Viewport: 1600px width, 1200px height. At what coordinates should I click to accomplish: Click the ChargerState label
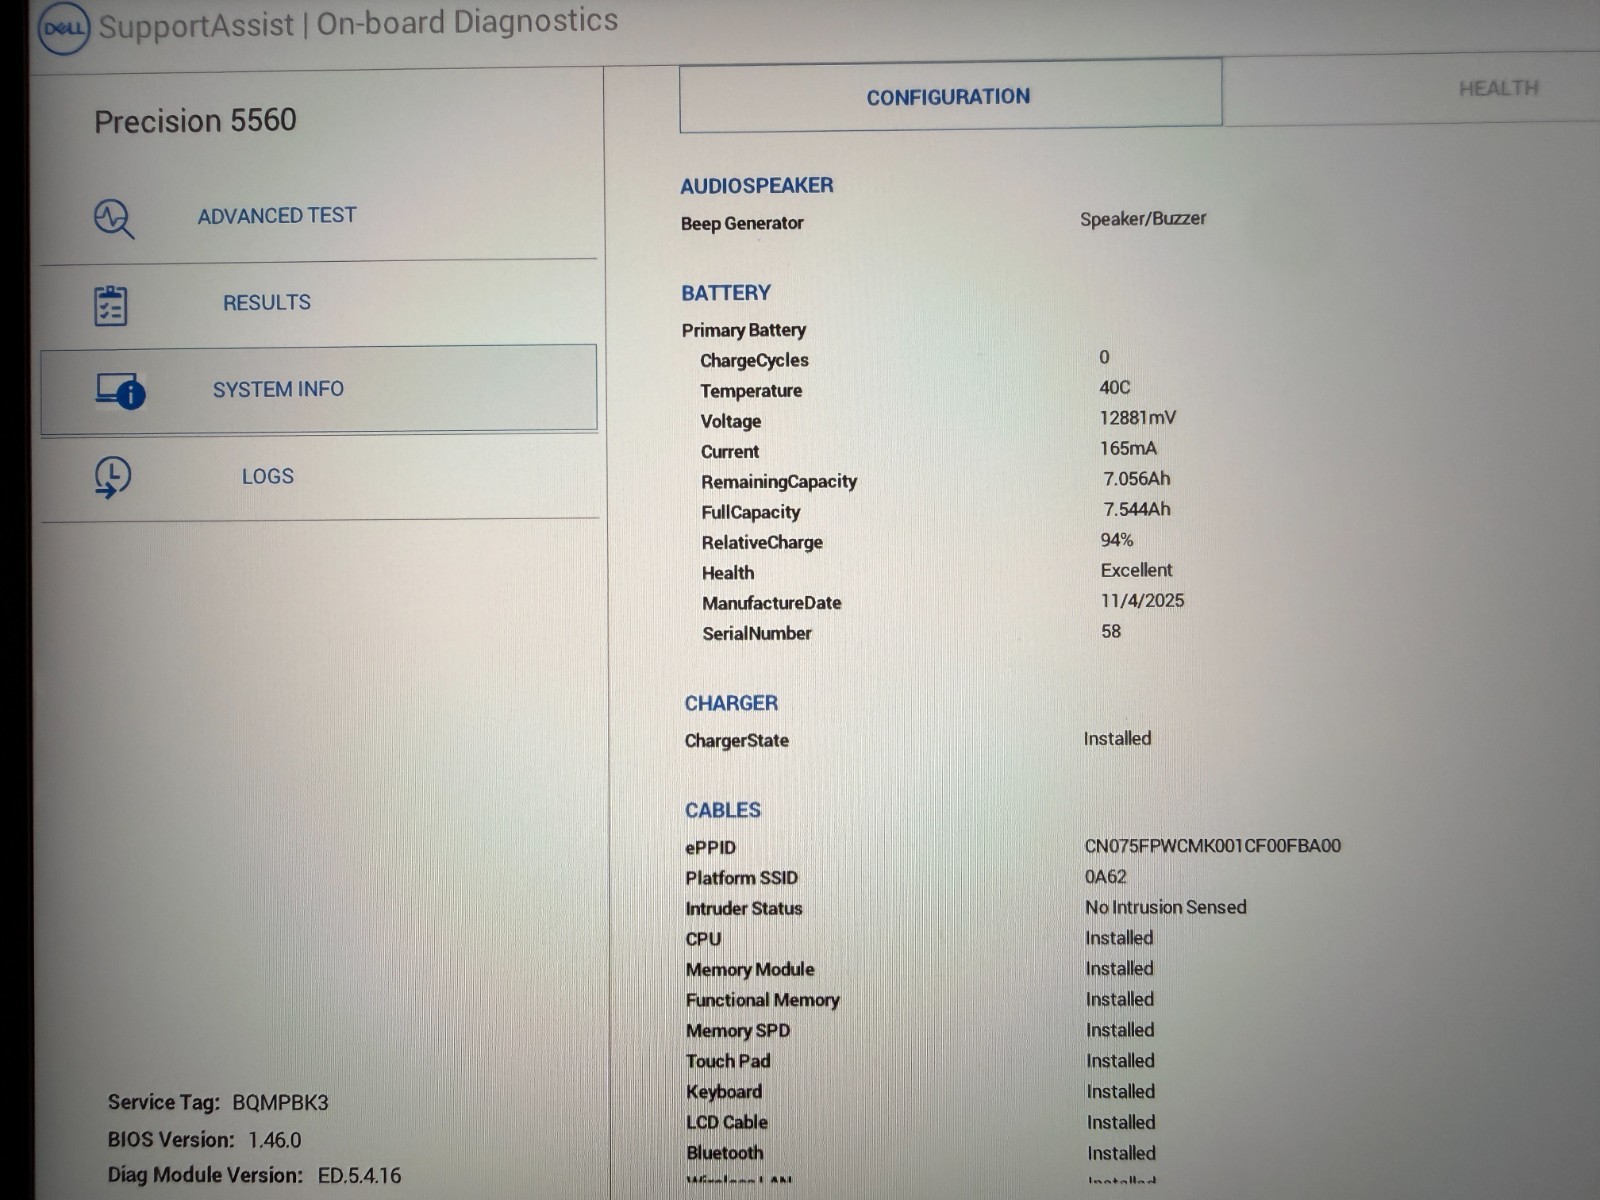pyautogui.click(x=737, y=741)
